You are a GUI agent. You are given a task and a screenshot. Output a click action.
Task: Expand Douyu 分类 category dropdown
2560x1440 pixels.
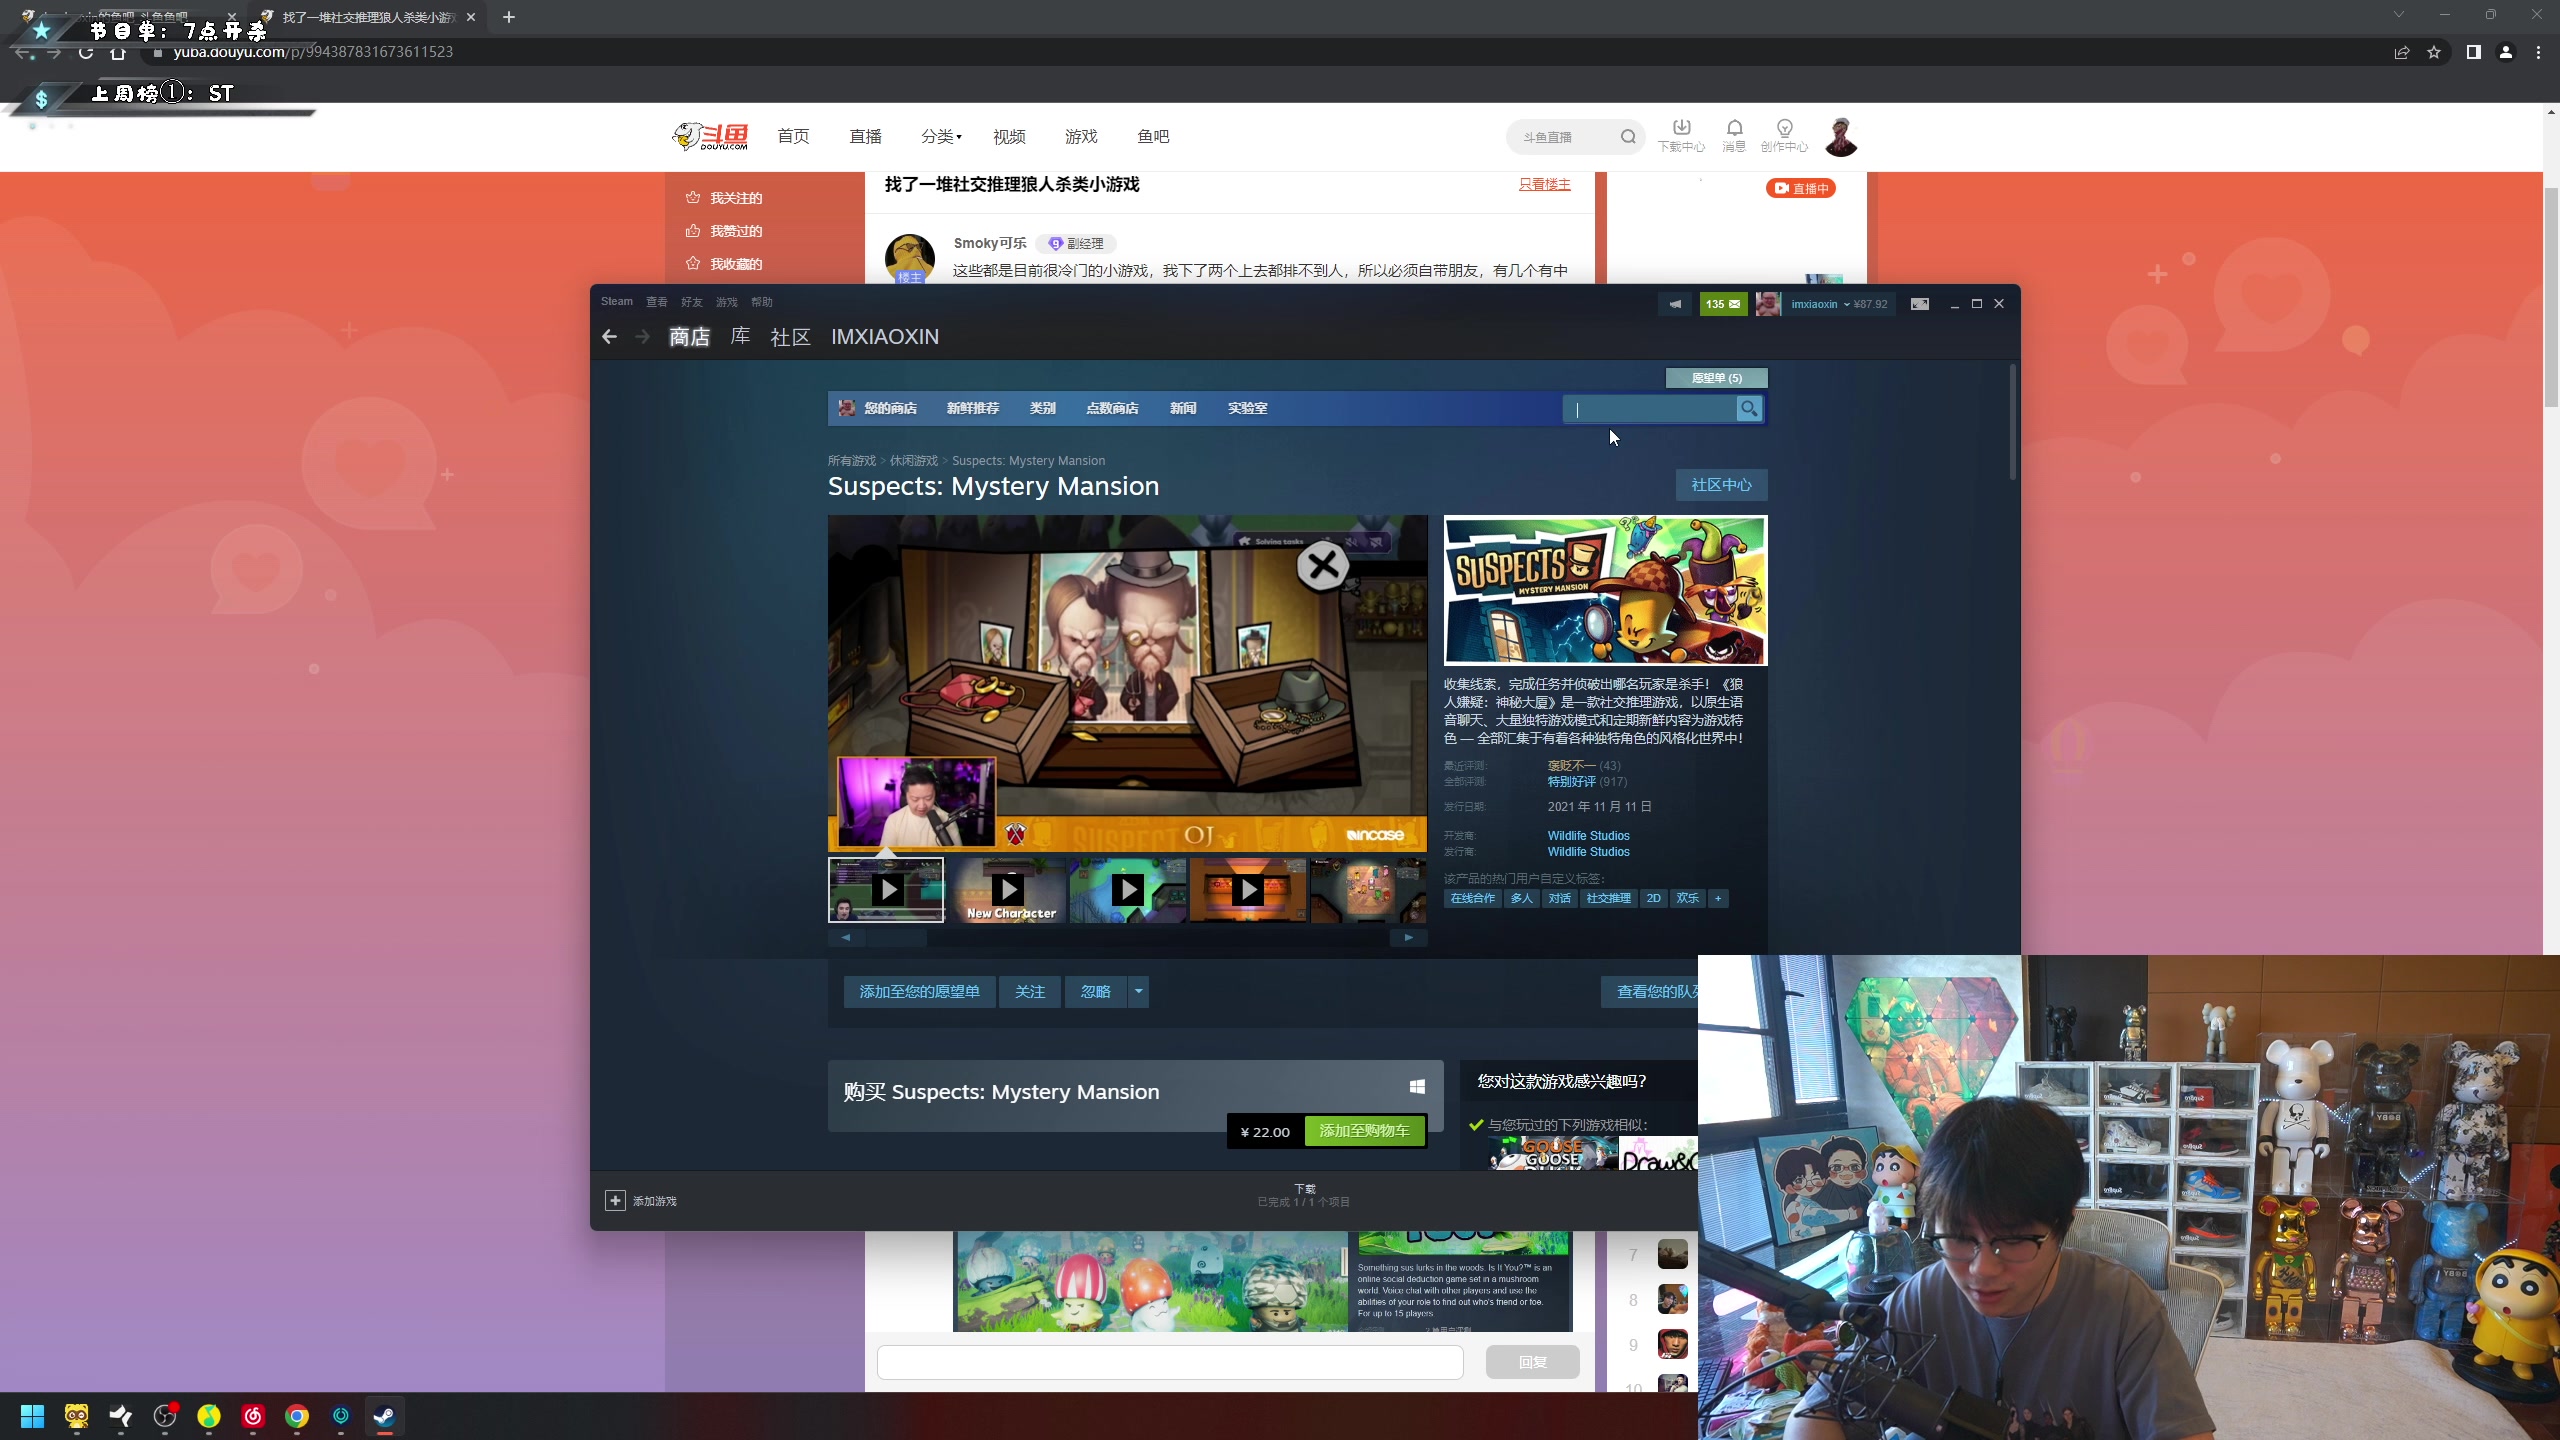[941, 137]
